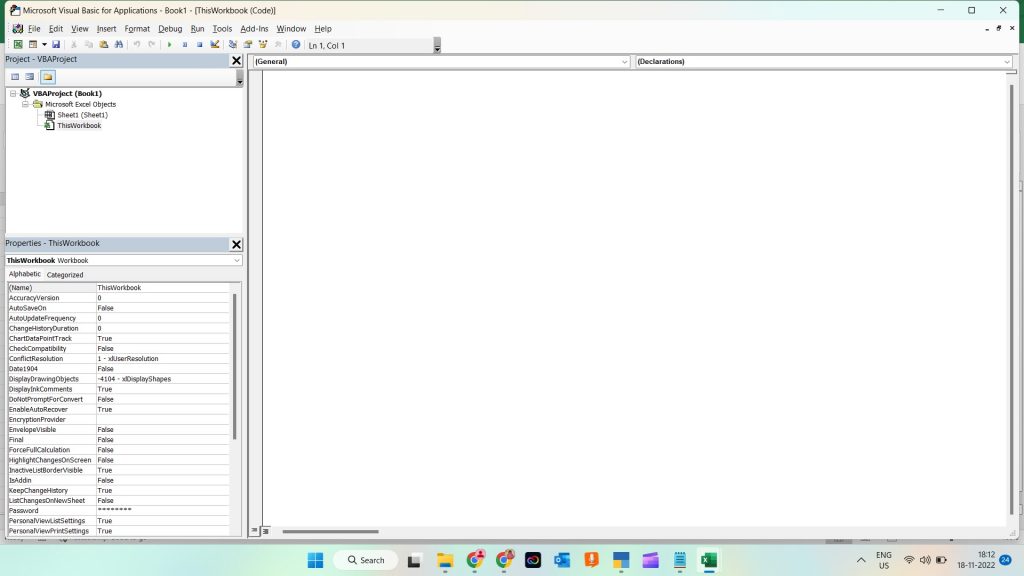Open the Tools menu
Viewport: 1024px width, 576px height.
222,29
